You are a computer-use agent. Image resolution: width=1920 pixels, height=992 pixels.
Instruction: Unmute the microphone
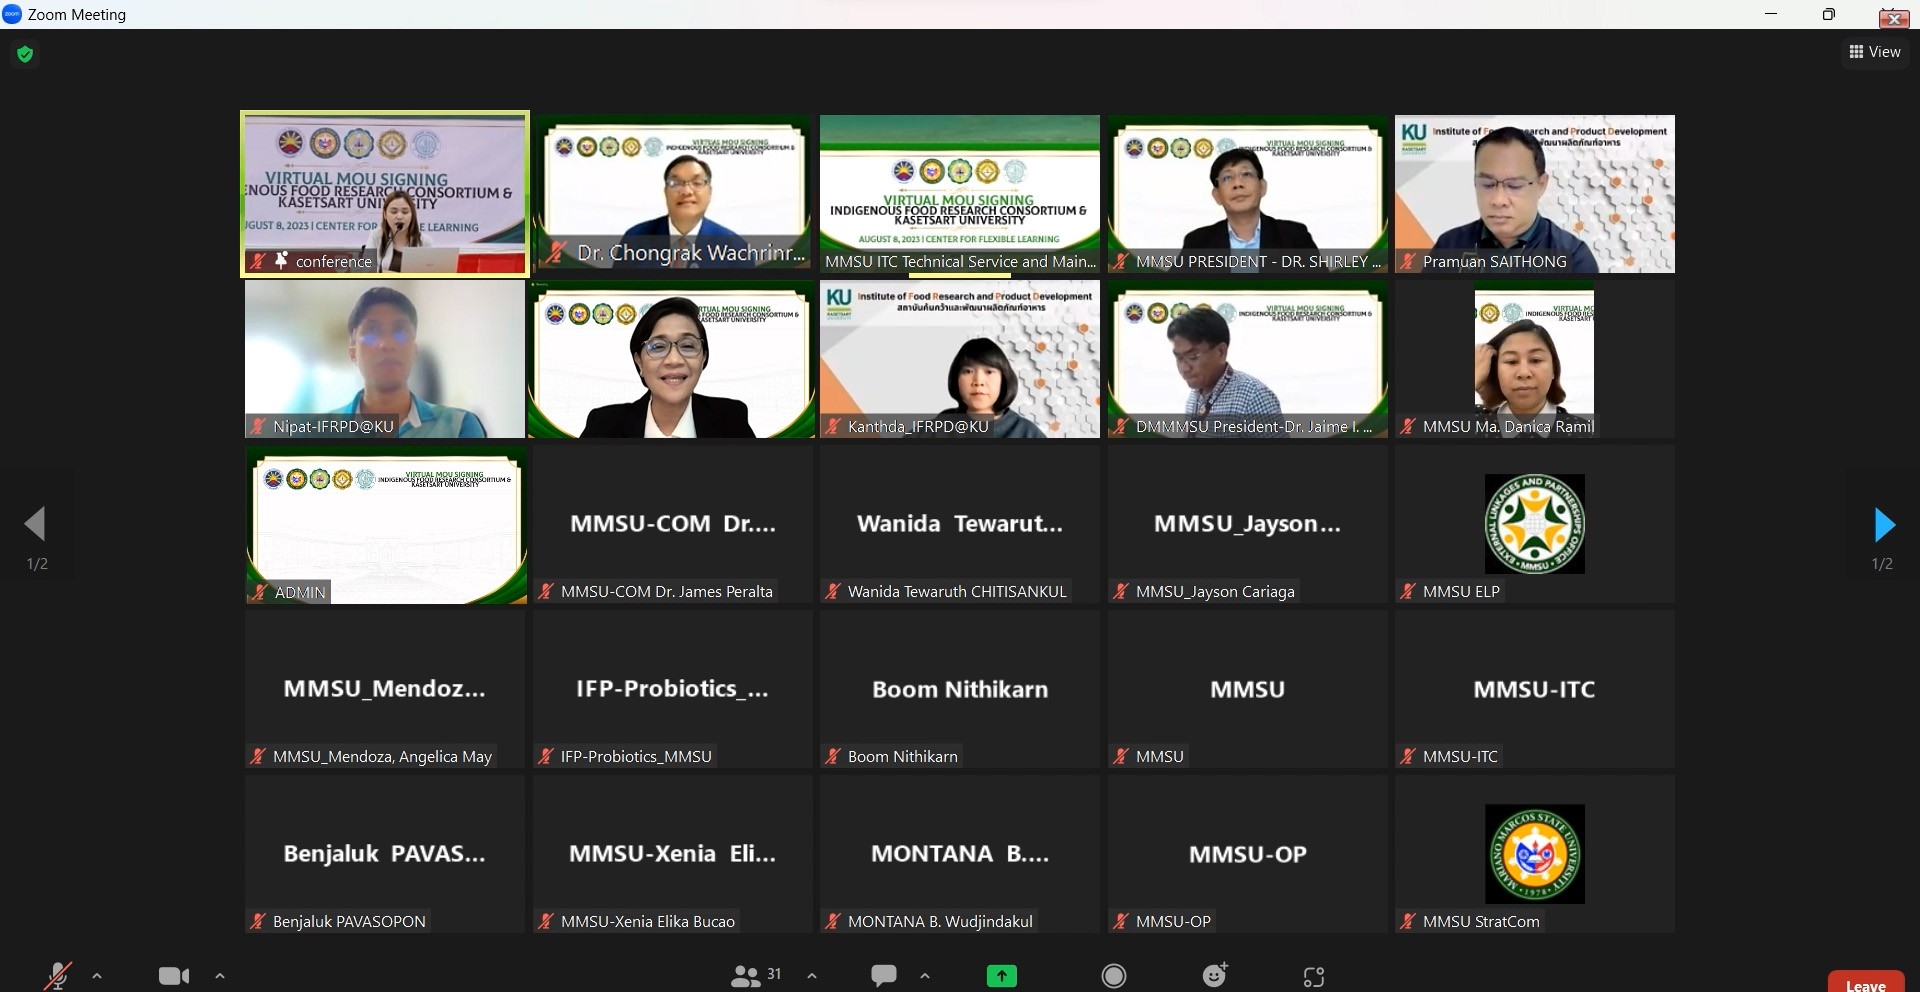click(57, 976)
